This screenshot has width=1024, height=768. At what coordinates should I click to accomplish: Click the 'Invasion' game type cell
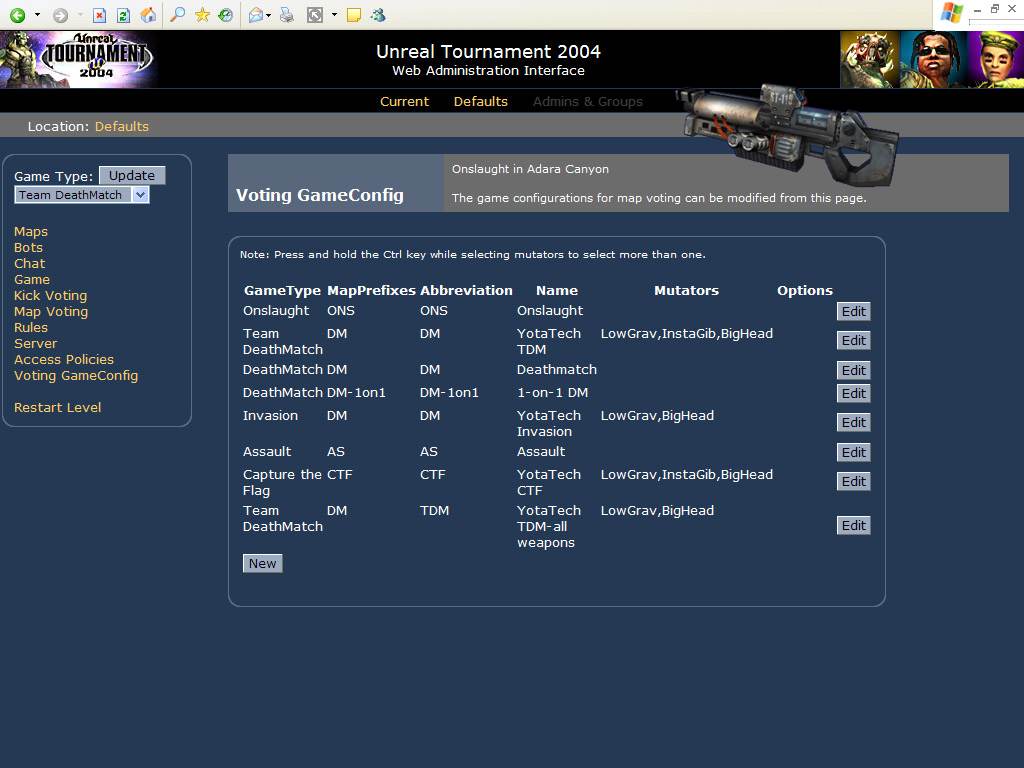coord(270,415)
